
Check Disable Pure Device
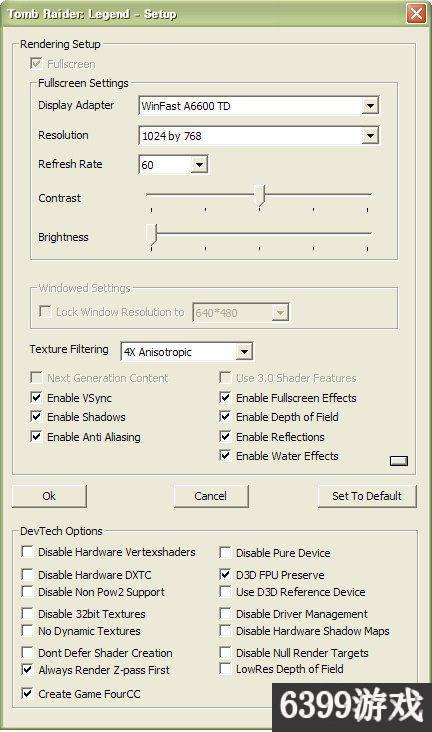click(x=225, y=552)
